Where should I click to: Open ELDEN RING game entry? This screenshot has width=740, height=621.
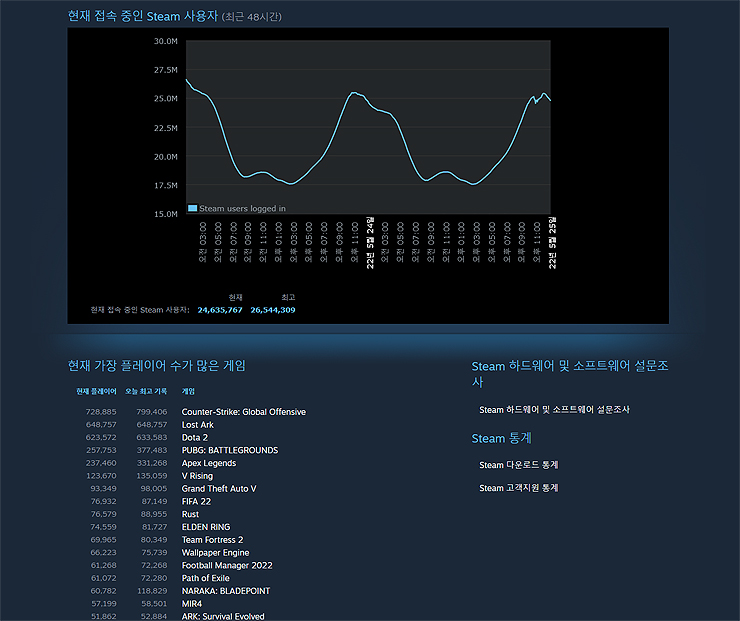206,527
